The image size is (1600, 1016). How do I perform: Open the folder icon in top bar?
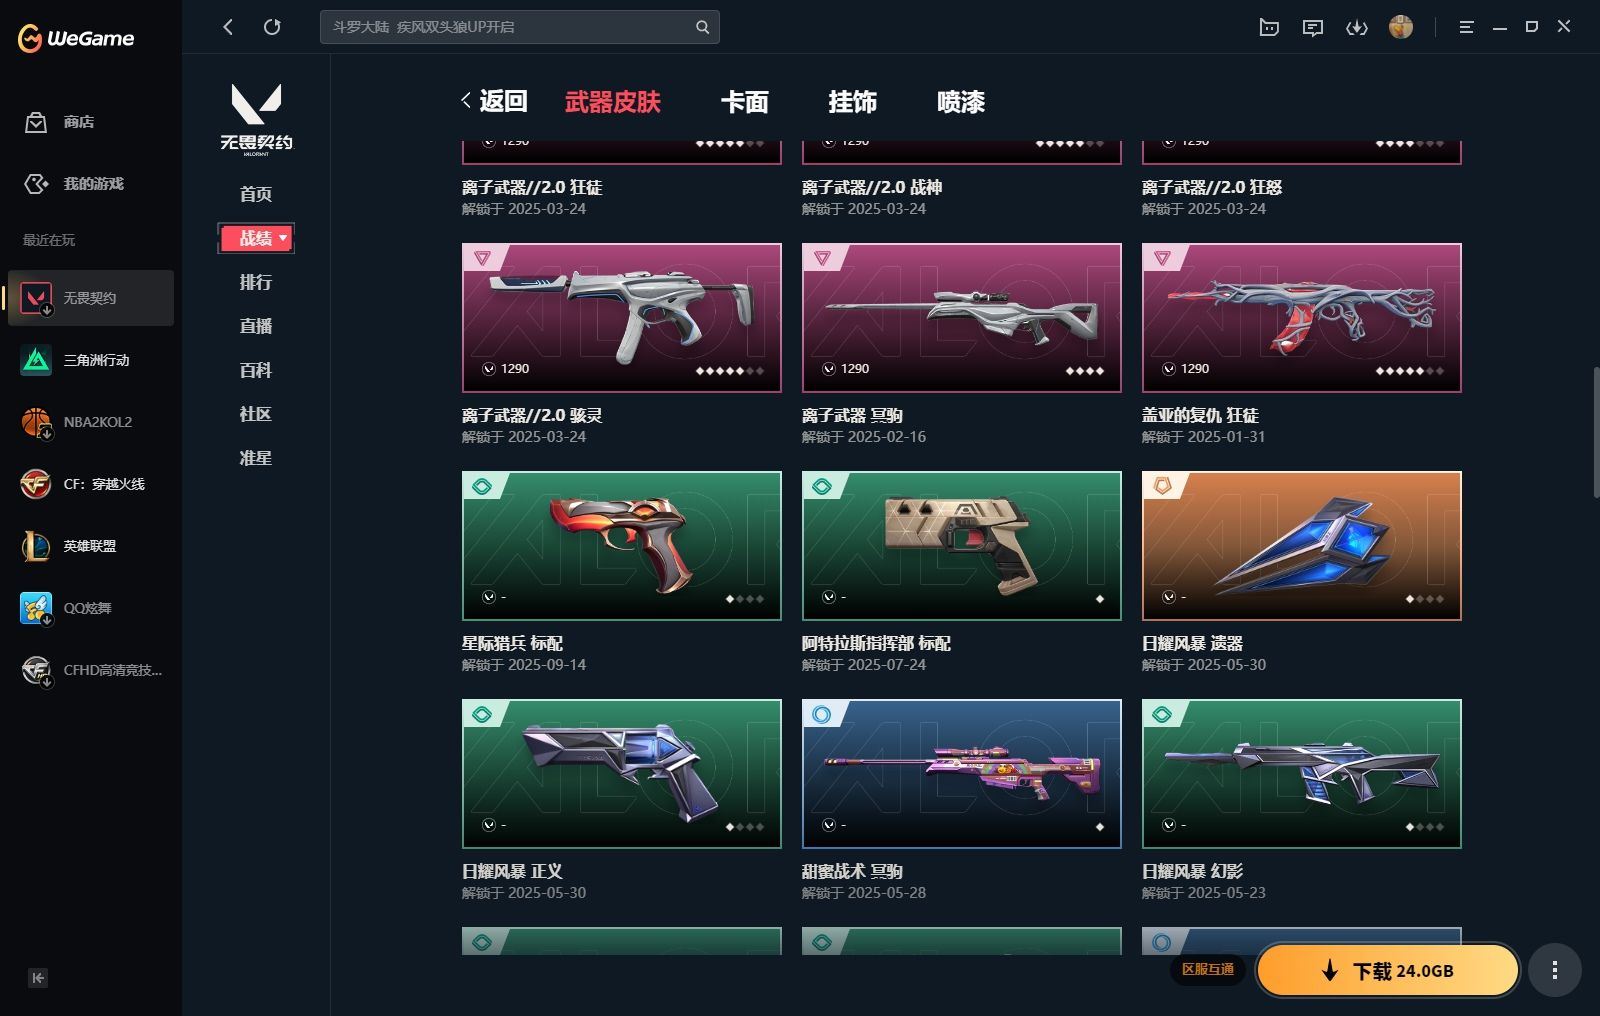[1269, 27]
